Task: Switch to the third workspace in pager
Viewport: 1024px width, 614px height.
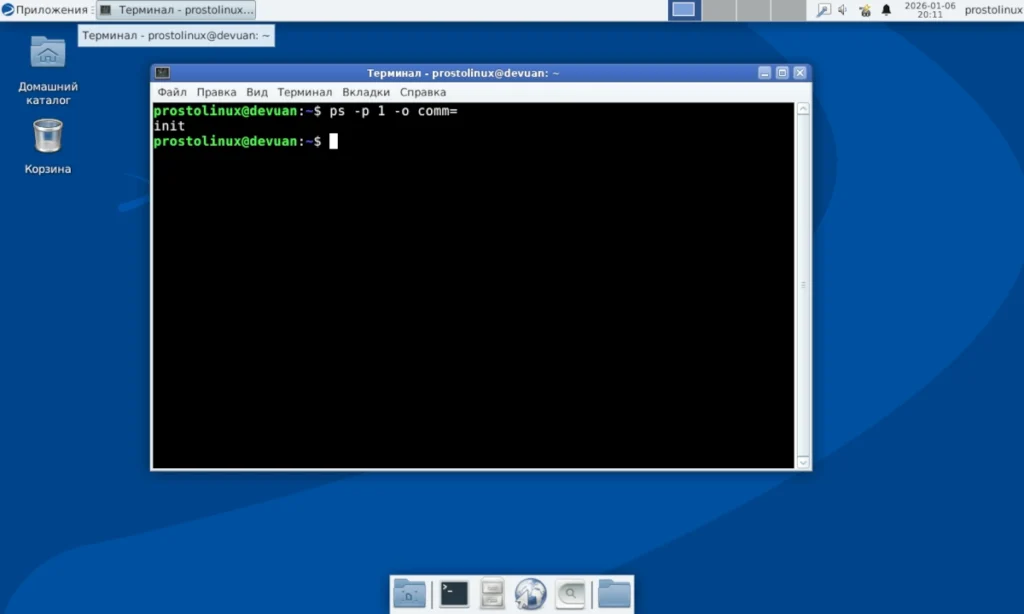Action: [x=754, y=10]
